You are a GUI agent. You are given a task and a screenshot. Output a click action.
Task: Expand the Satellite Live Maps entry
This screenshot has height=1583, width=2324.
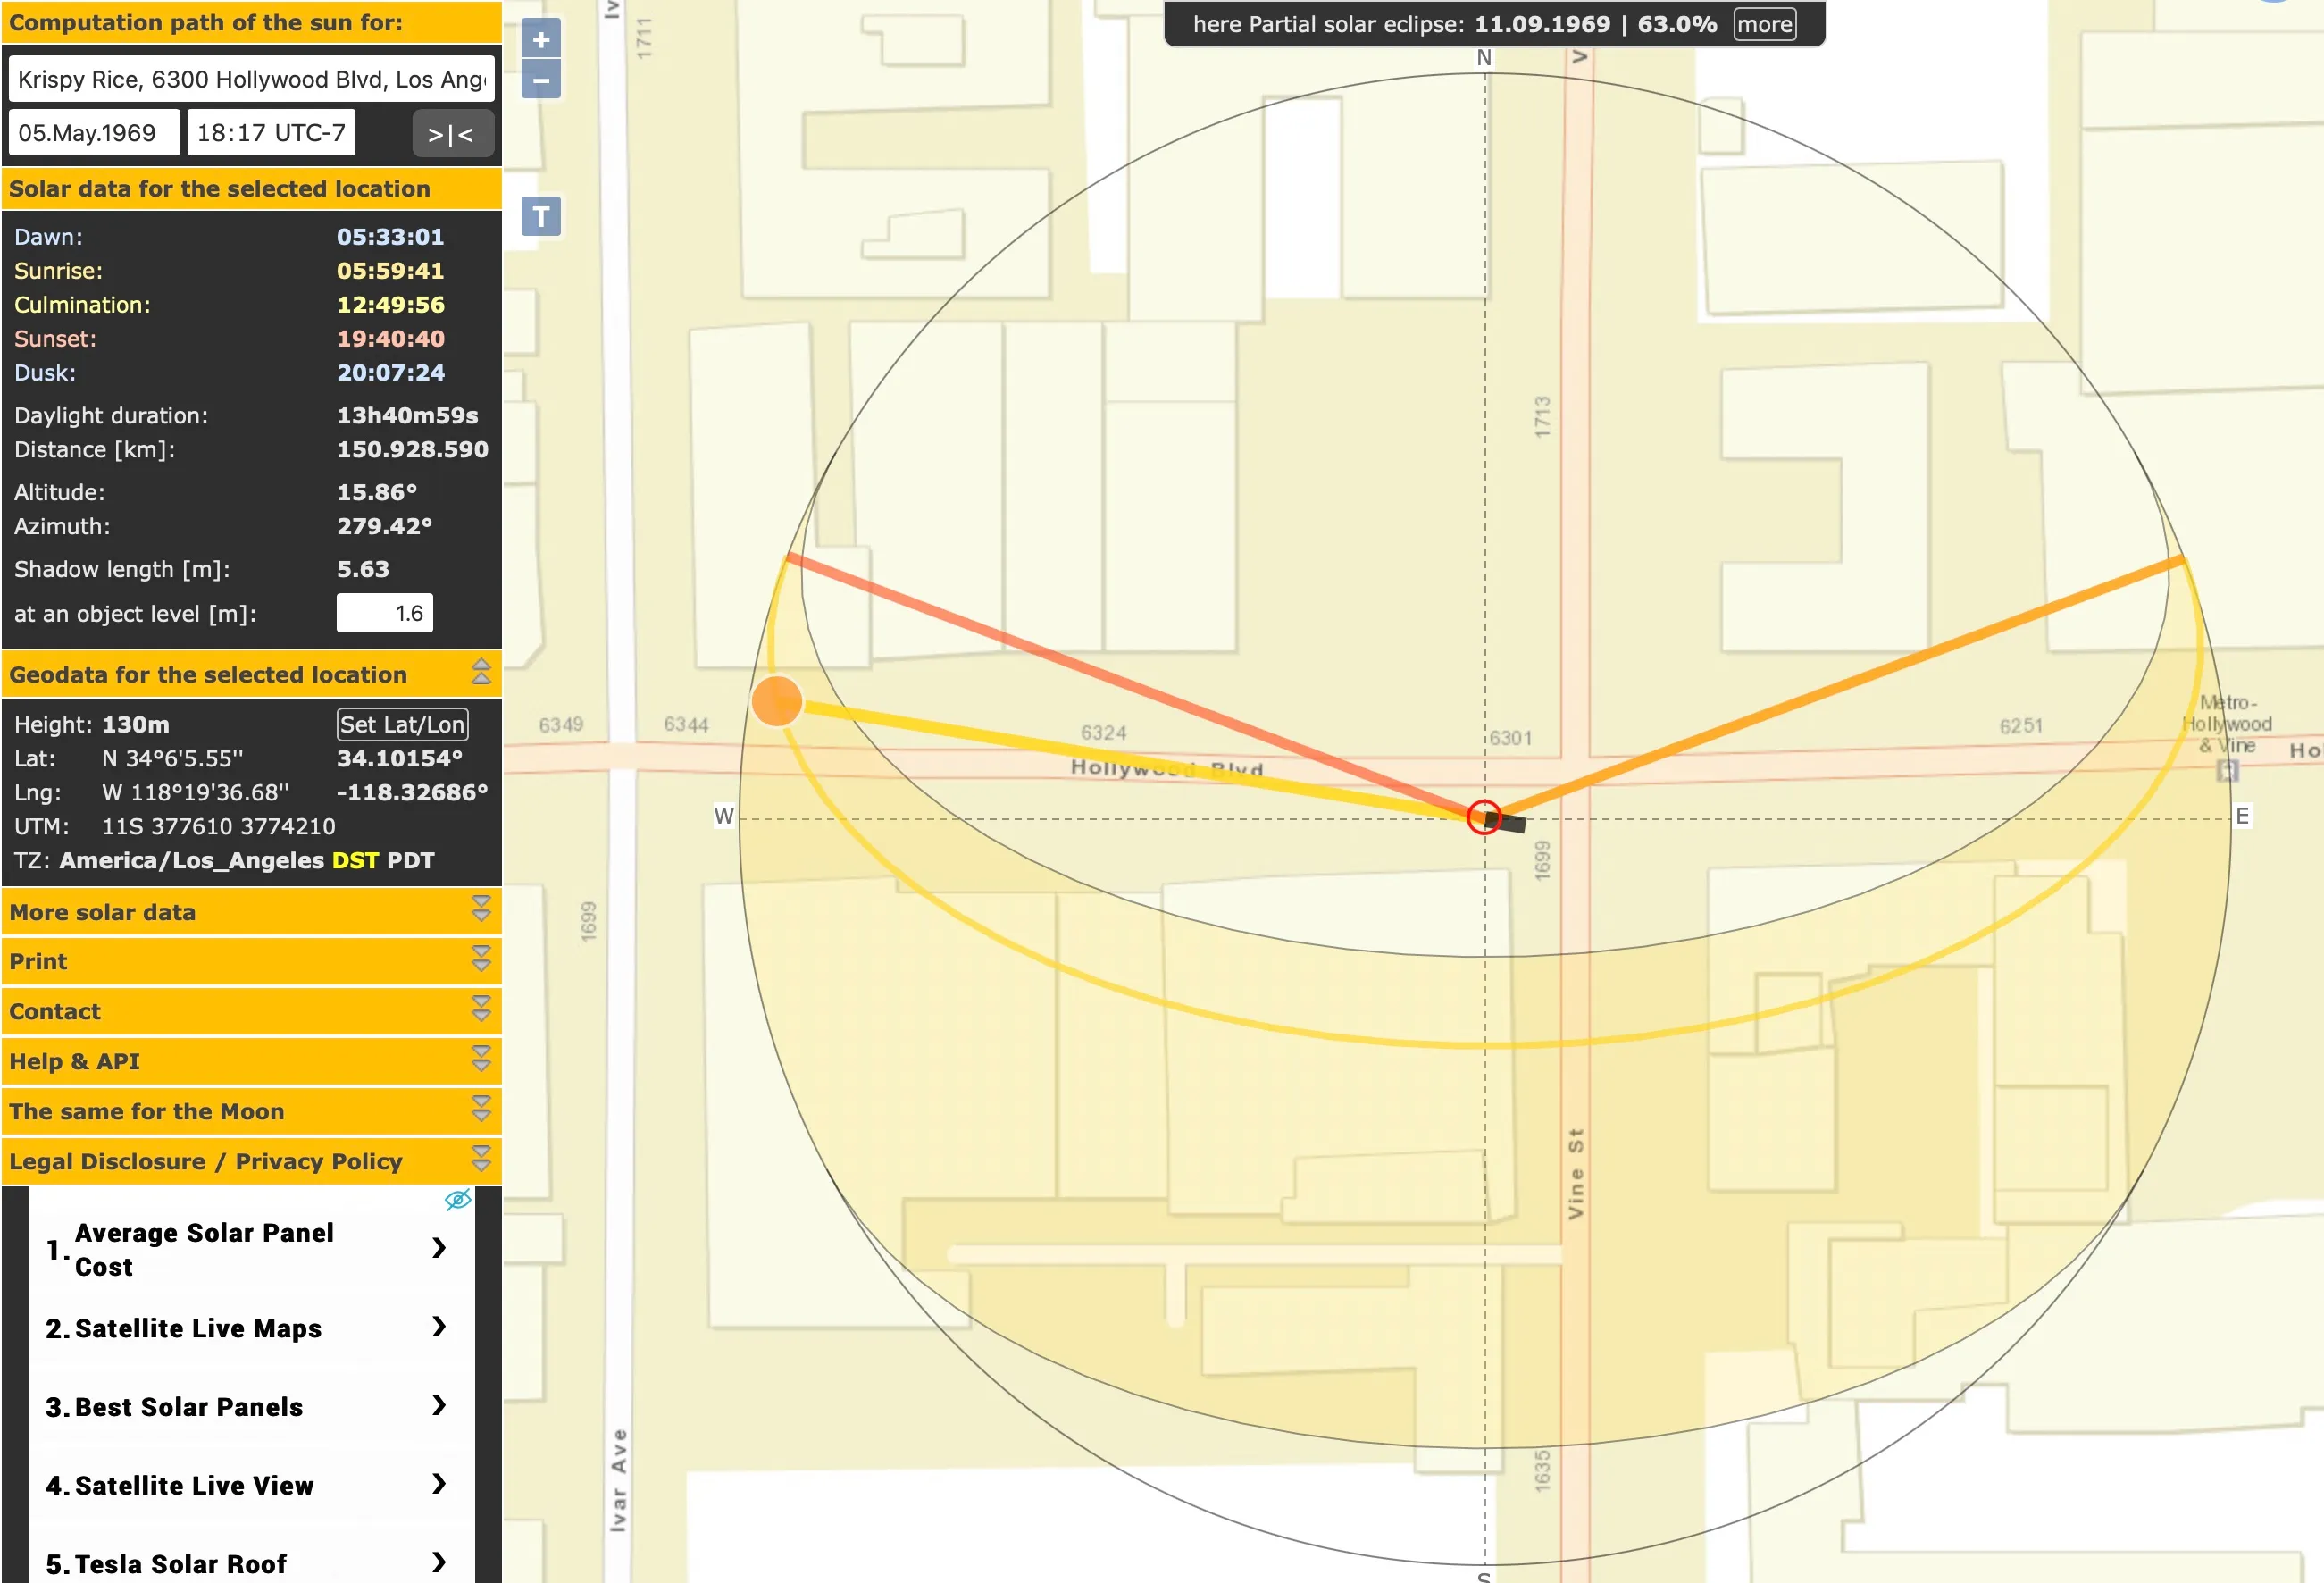438,1327
